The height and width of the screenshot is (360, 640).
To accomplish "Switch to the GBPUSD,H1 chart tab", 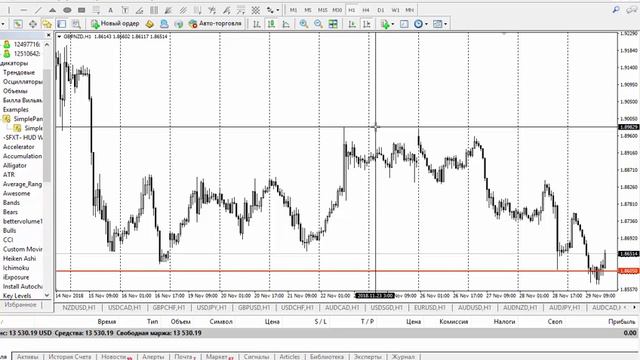I will (x=254, y=307).
